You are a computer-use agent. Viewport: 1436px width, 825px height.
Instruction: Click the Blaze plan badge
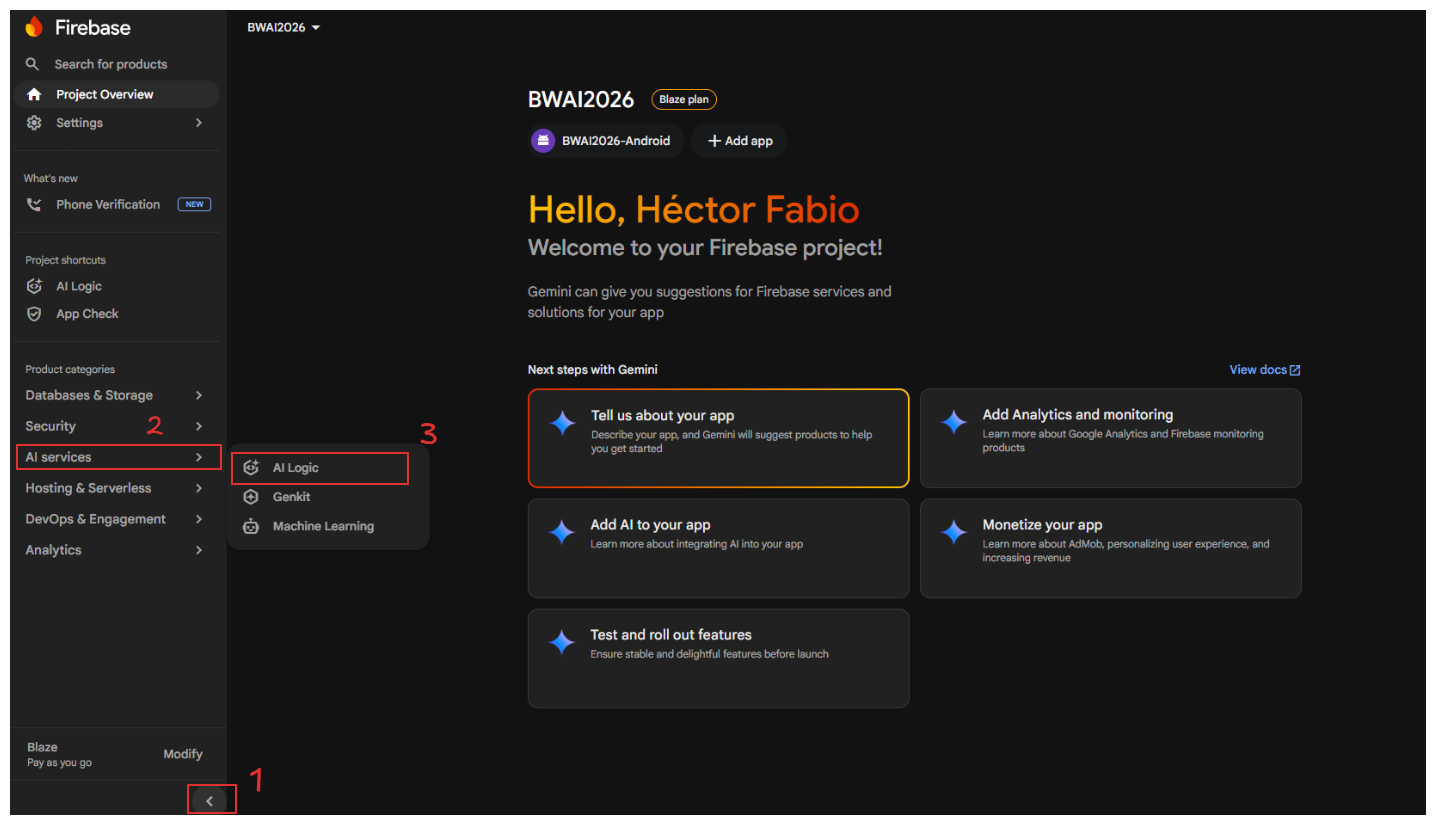(x=684, y=99)
